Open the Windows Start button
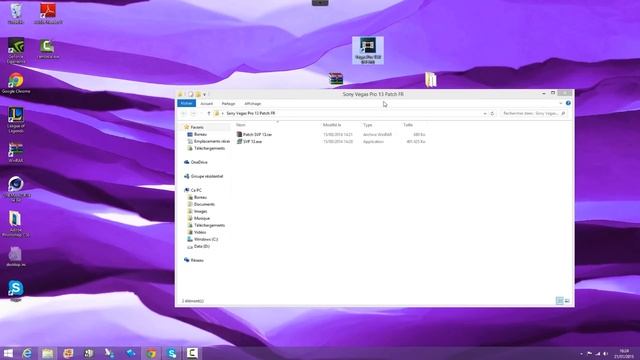Image resolution: width=640 pixels, height=360 pixels. pos(8,353)
